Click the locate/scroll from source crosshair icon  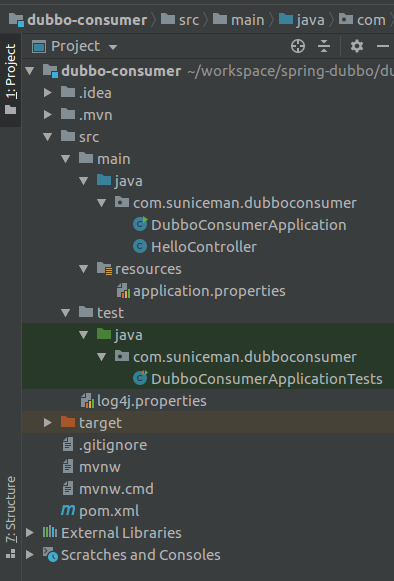[298, 46]
